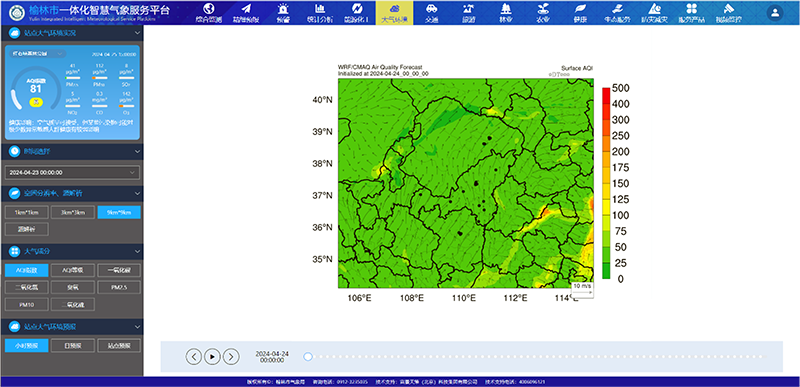
Task: Open the globe comprehensive monitoring icon
Action: click(209, 9)
